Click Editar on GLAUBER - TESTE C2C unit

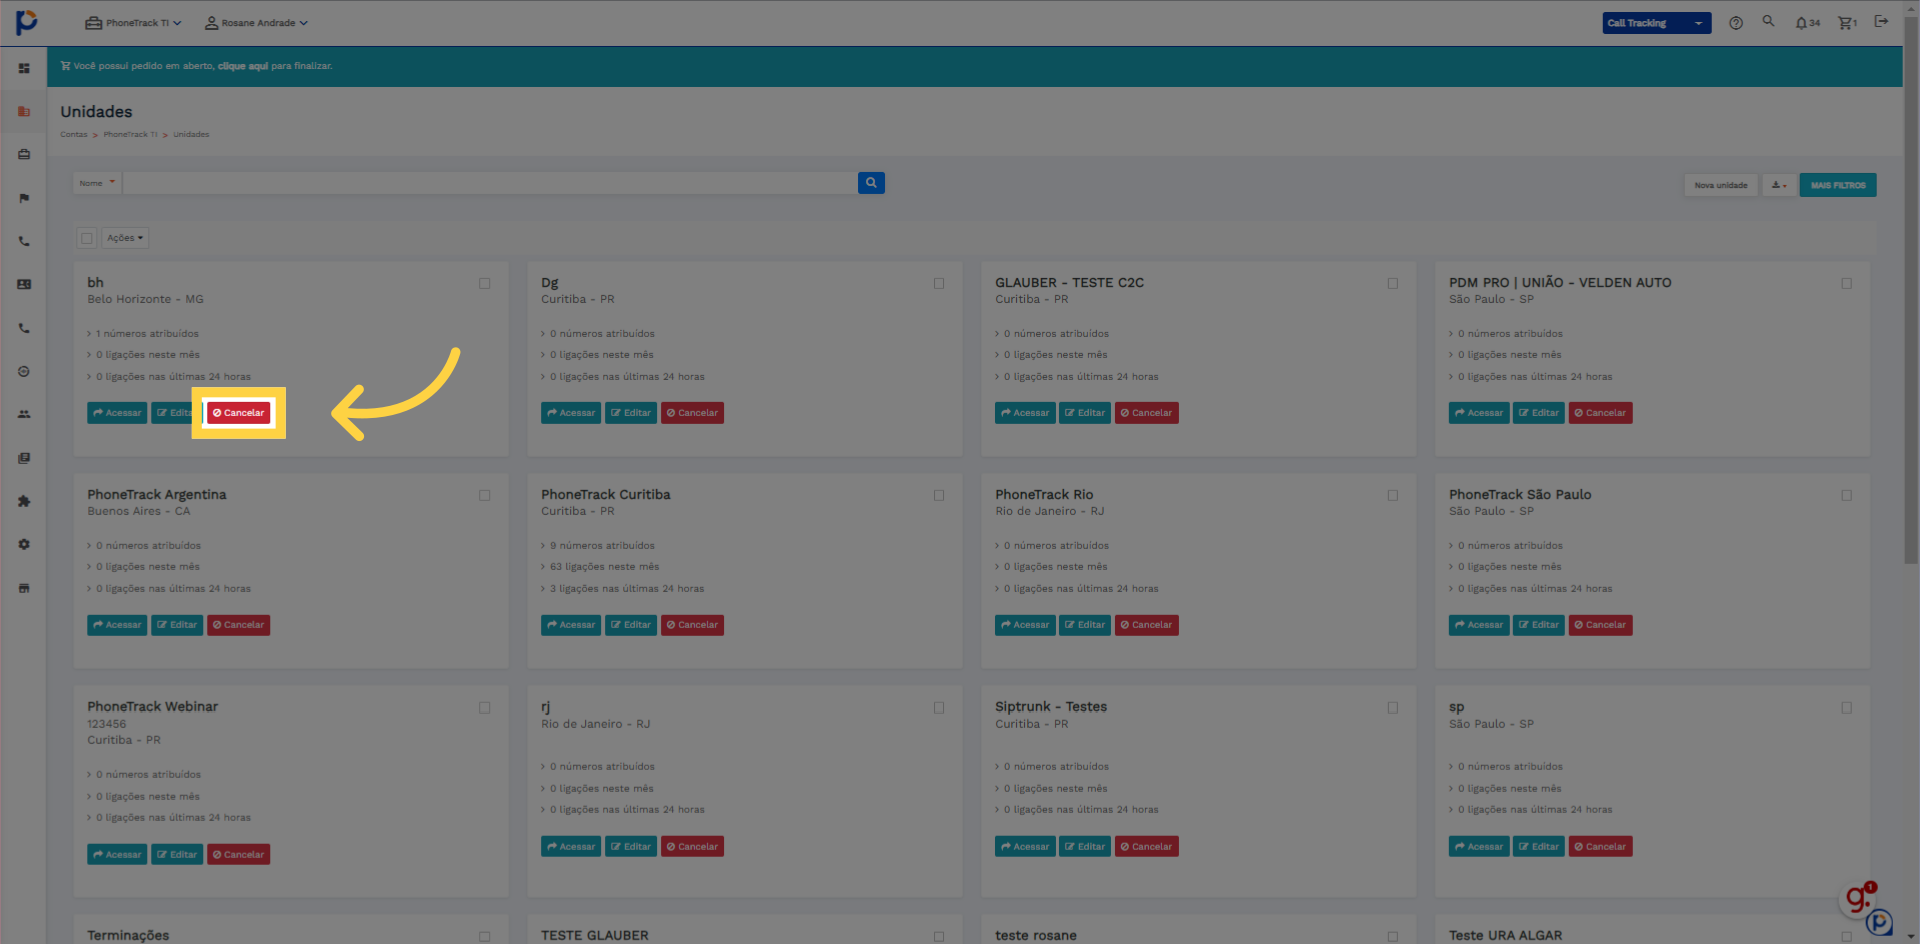click(1085, 413)
